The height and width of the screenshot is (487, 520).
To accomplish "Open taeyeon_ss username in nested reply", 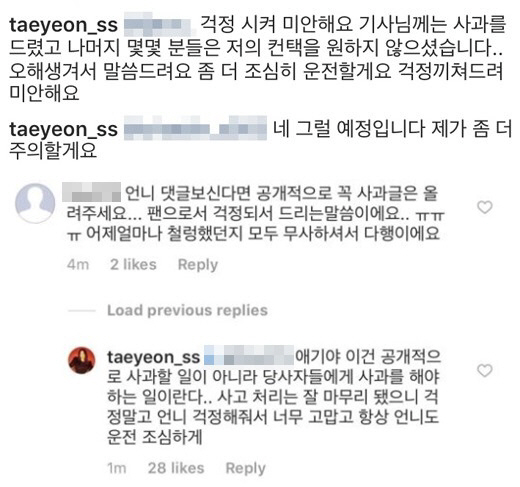I will [x=153, y=357].
